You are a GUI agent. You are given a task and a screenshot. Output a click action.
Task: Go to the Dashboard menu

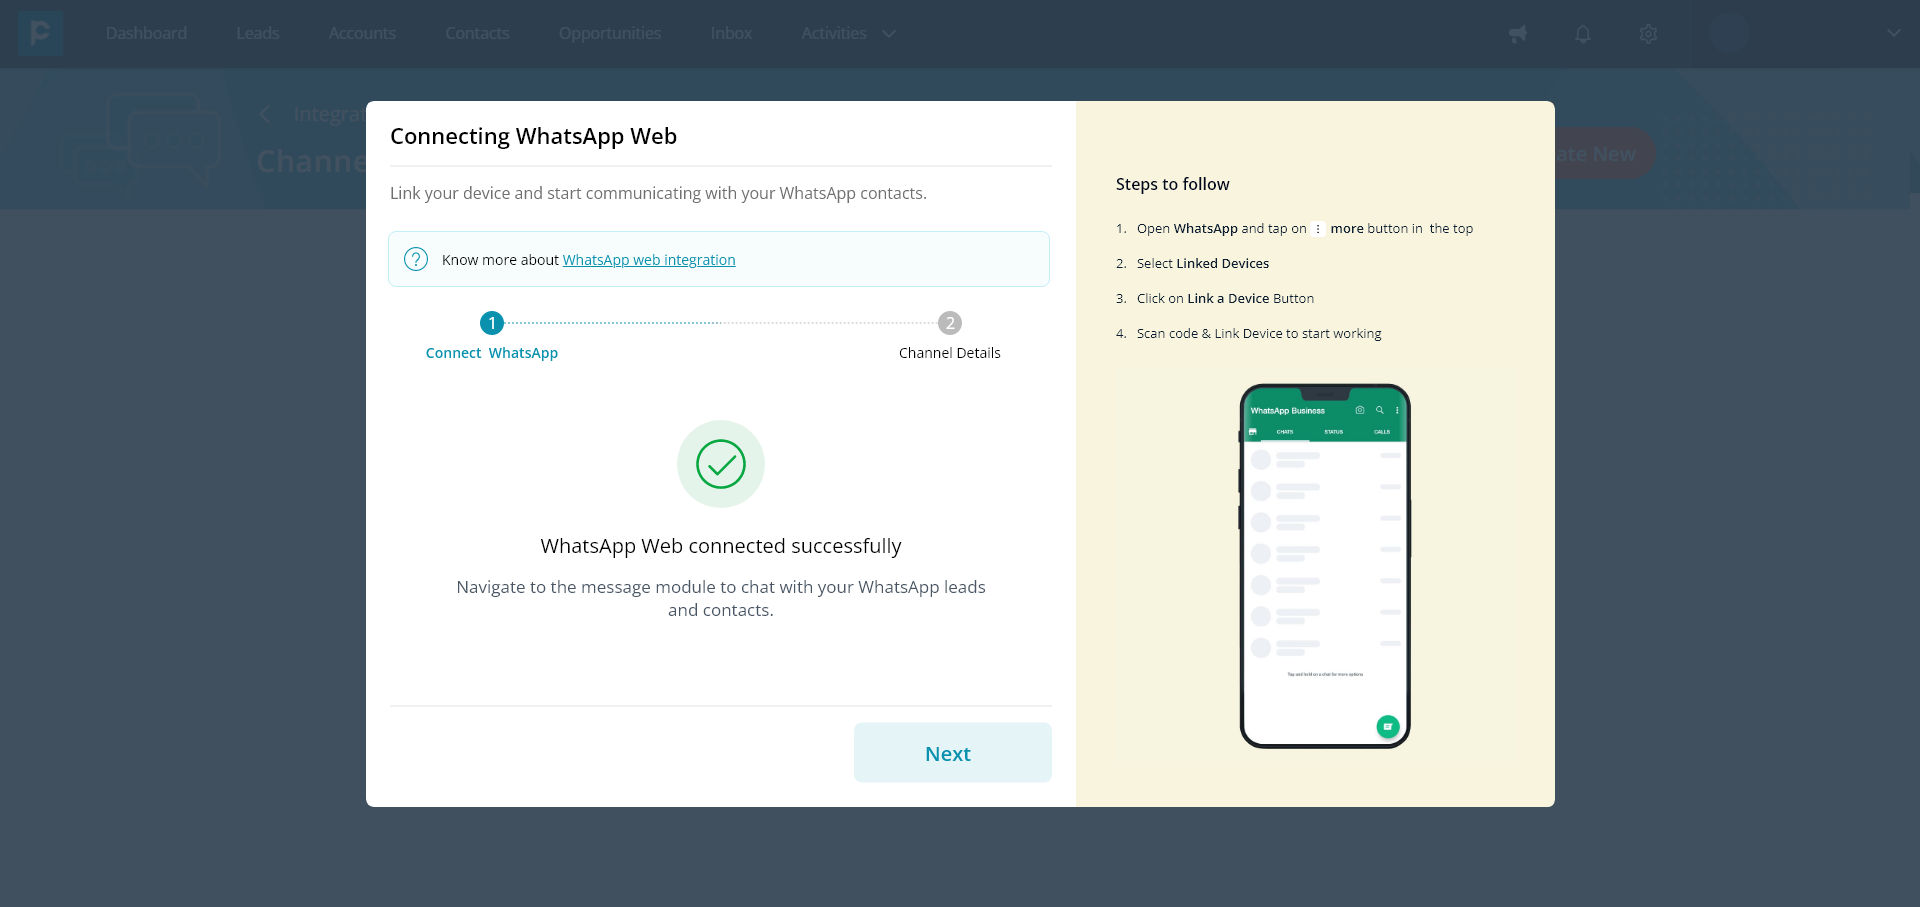[146, 33]
